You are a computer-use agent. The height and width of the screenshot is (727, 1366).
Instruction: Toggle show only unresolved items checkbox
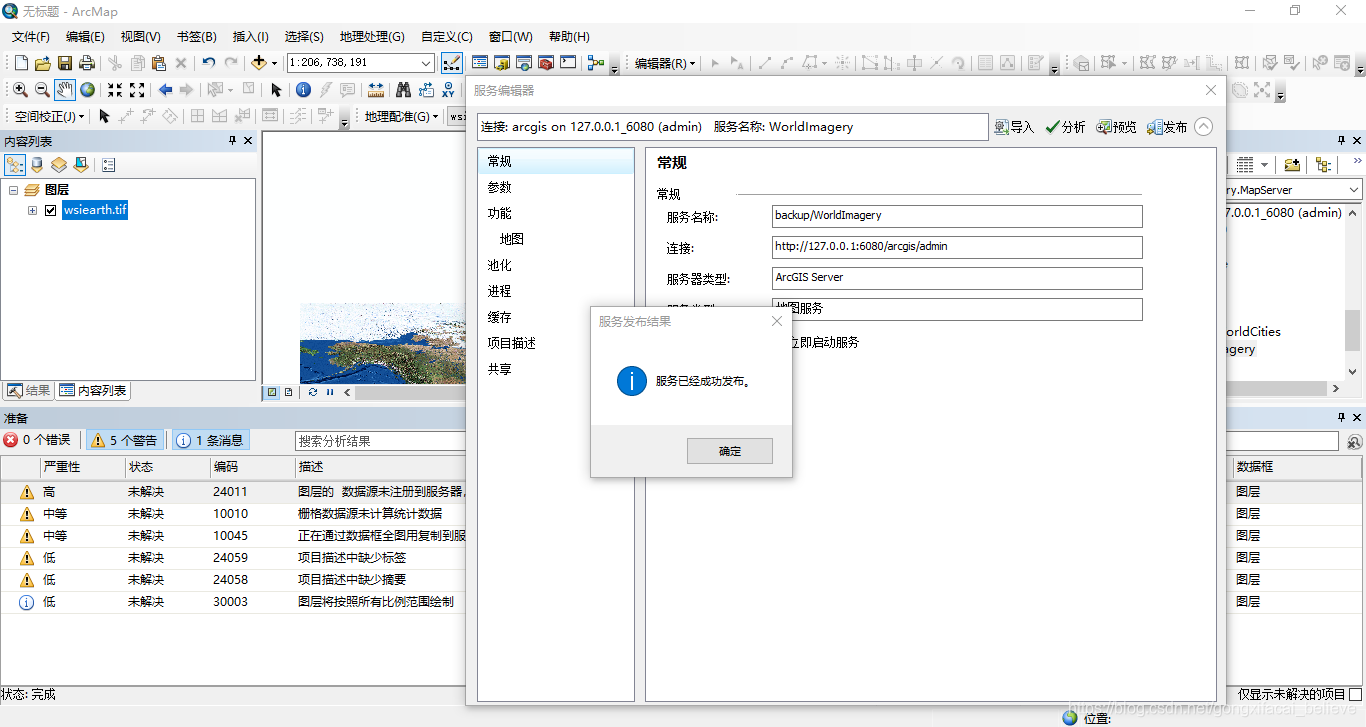[1356, 694]
